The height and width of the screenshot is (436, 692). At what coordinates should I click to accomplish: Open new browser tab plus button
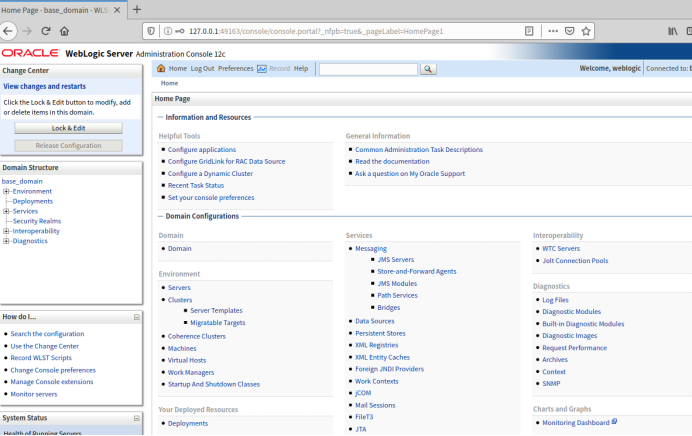click(137, 9)
